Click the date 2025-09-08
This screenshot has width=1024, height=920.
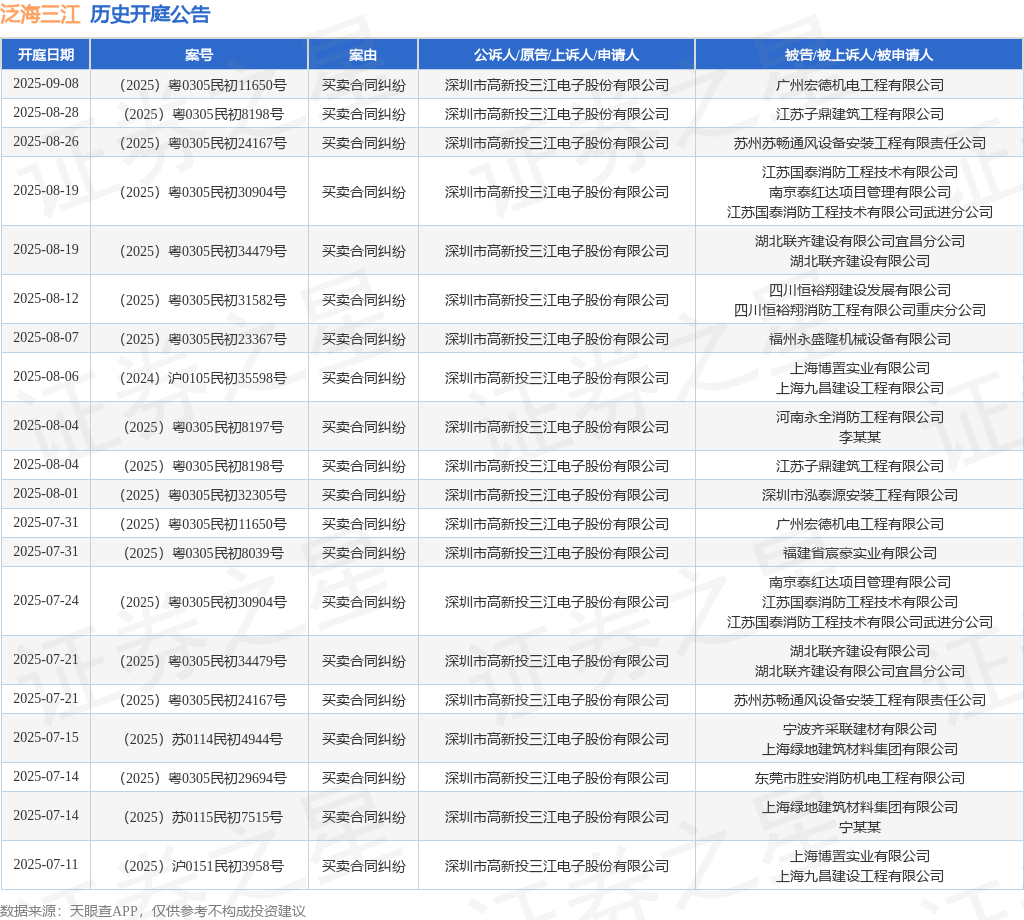(46, 84)
